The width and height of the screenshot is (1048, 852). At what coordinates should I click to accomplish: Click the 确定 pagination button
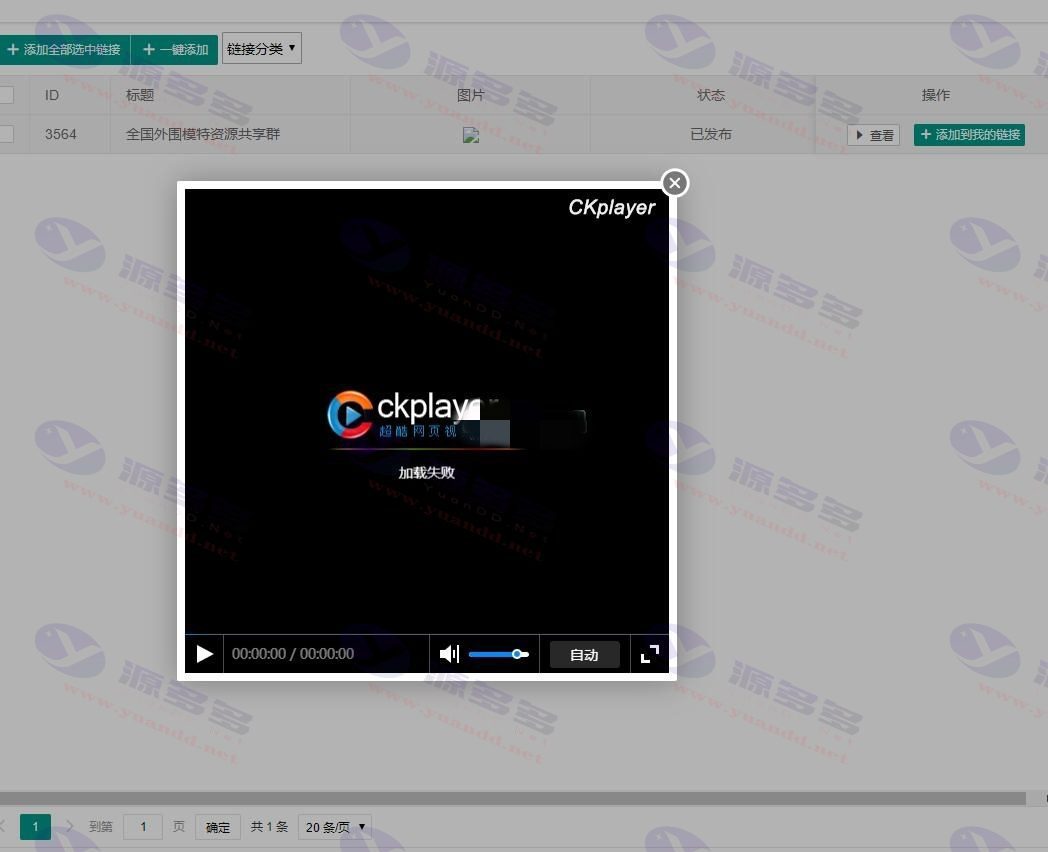pos(218,827)
